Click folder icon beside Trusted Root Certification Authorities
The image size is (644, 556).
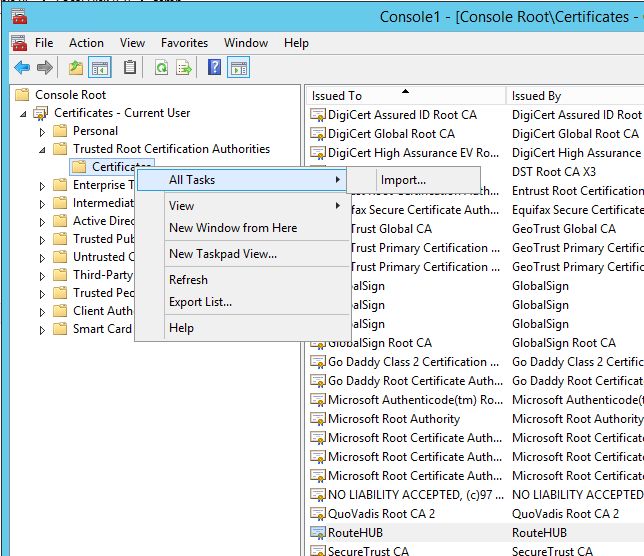60,149
